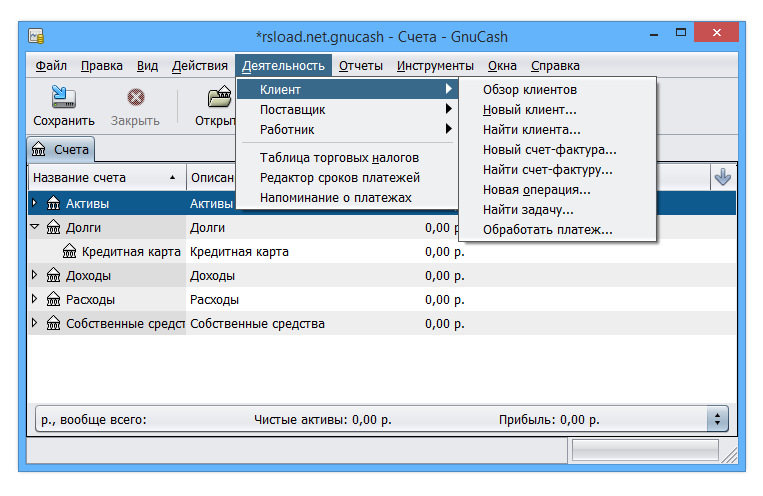The image size is (763, 496).
Task: Choose Новая операция... menu item
Action: point(558,189)
